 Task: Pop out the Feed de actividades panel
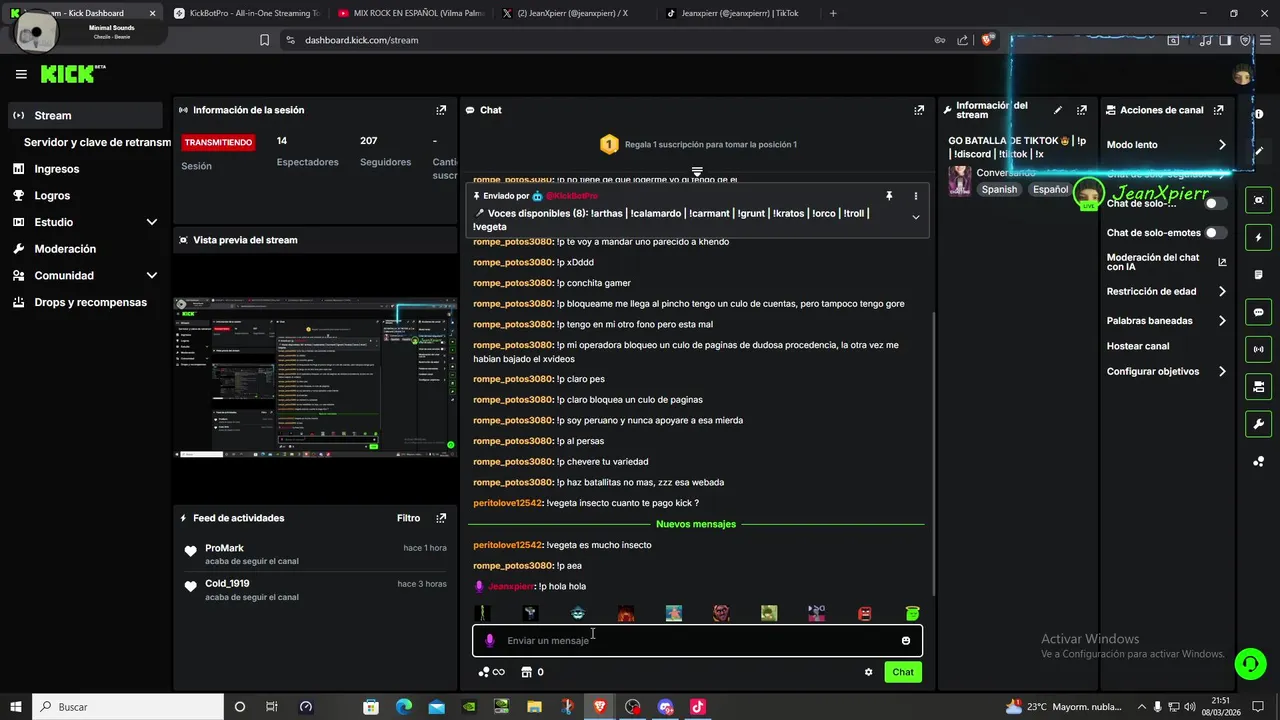click(x=441, y=518)
